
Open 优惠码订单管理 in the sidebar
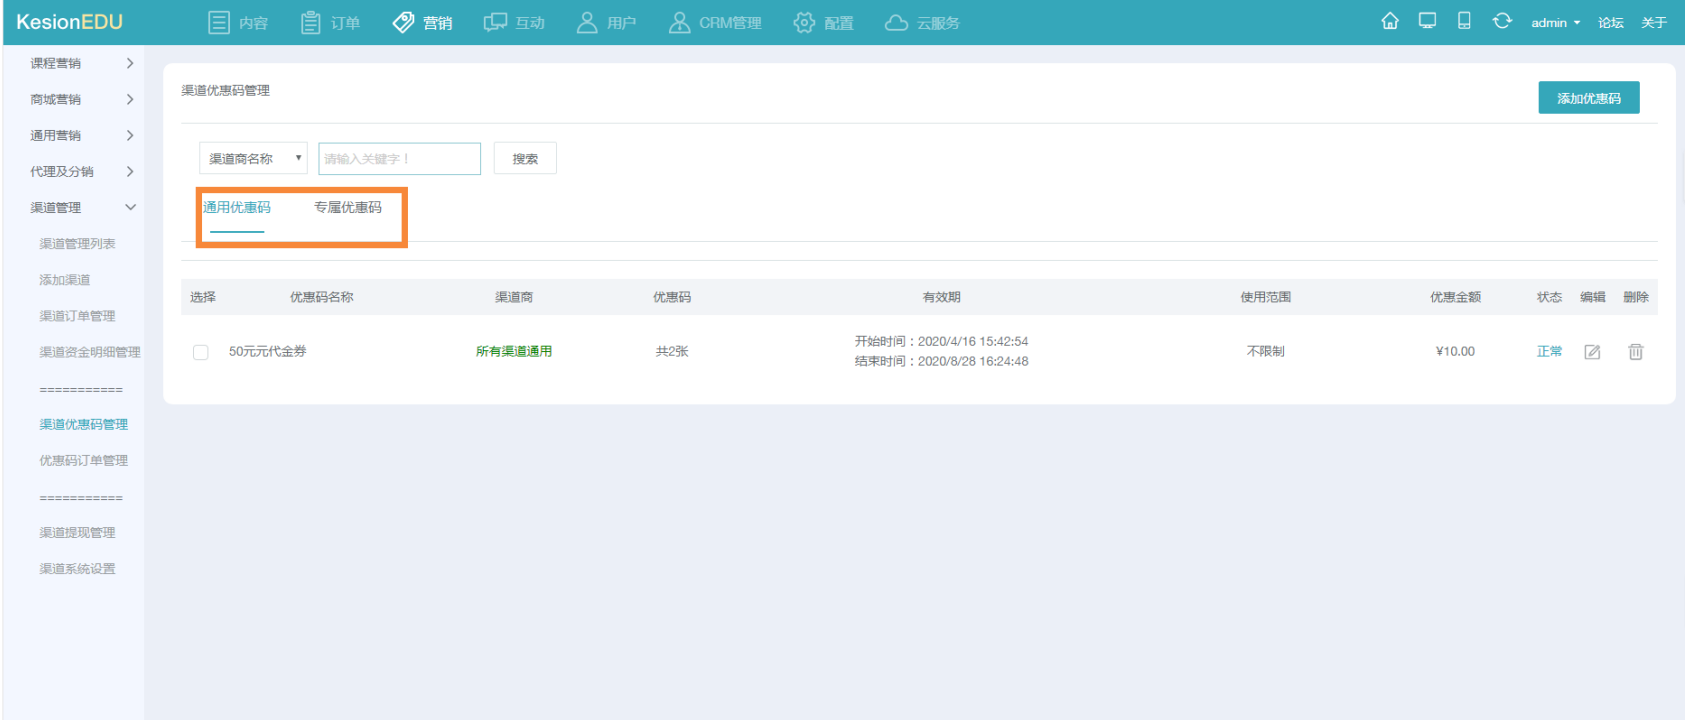84,460
